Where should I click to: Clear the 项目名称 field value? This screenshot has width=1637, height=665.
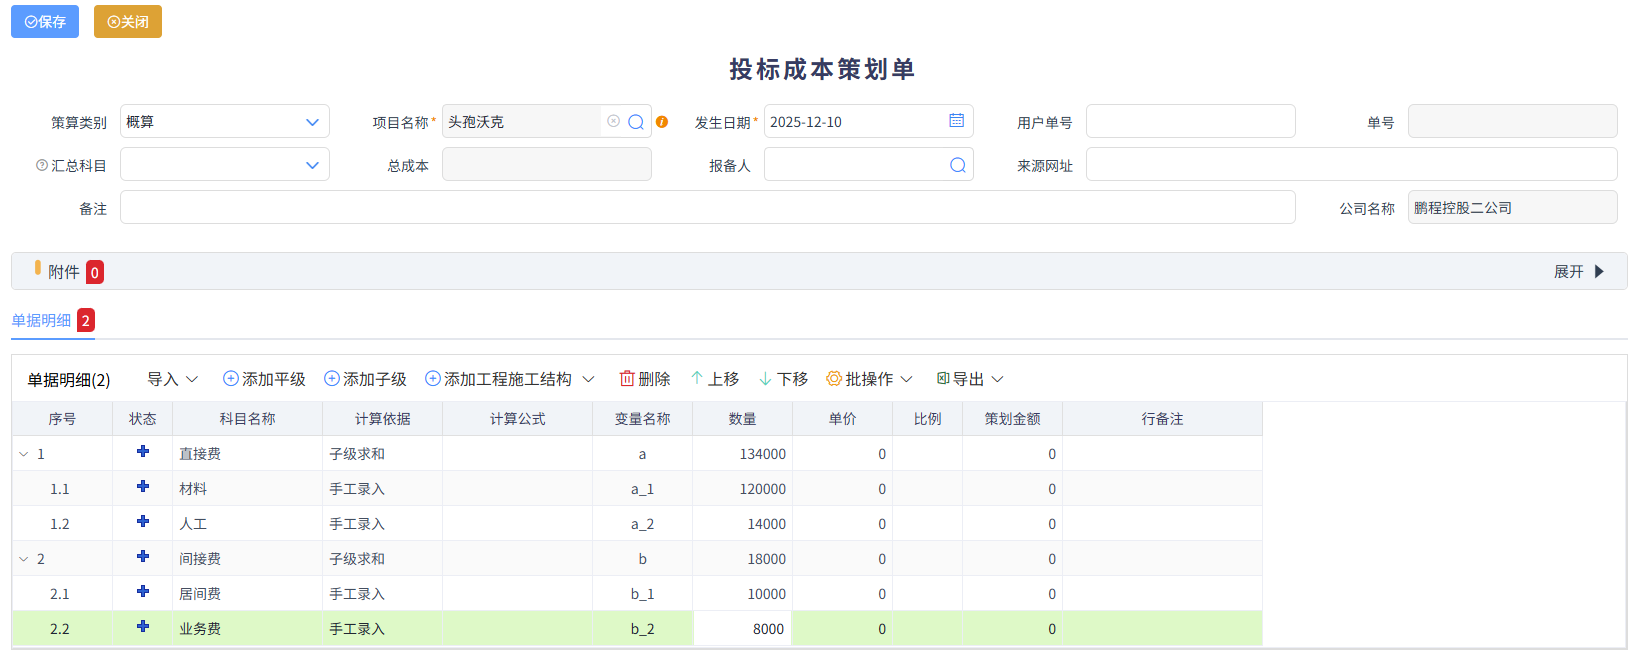[613, 121]
